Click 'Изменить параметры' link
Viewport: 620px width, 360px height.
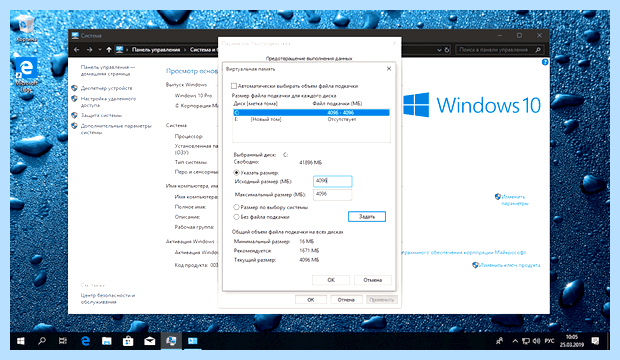click(x=514, y=200)
